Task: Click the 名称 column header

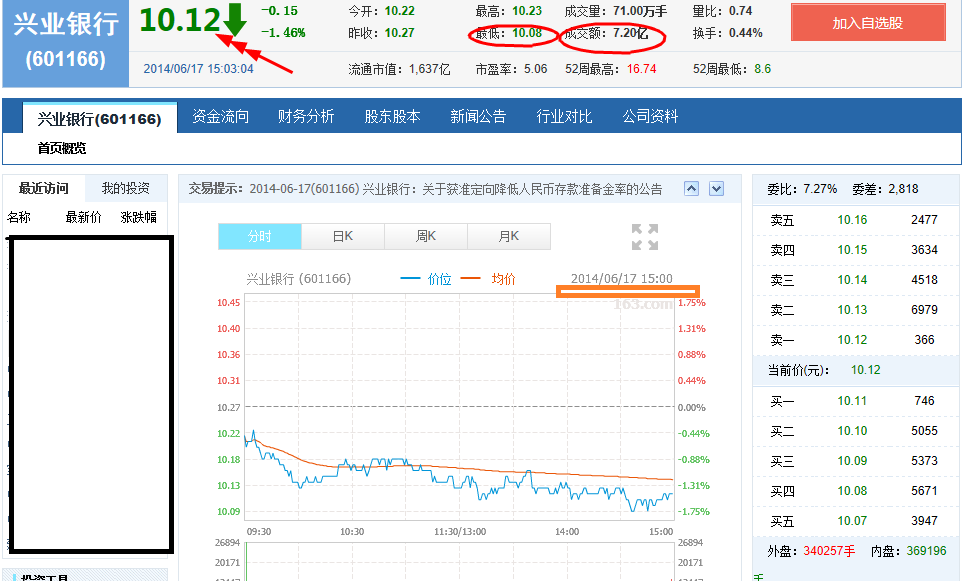Action: click(18, 217)
